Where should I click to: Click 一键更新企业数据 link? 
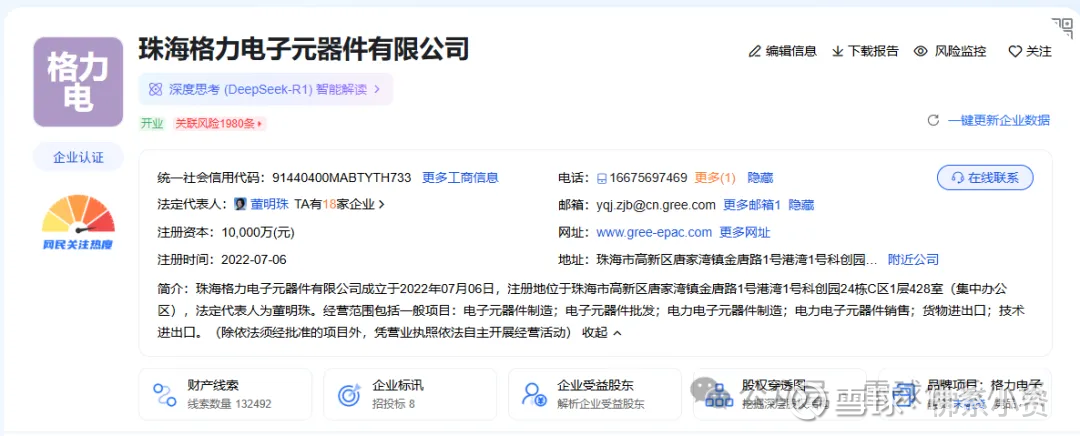(999, 121)
